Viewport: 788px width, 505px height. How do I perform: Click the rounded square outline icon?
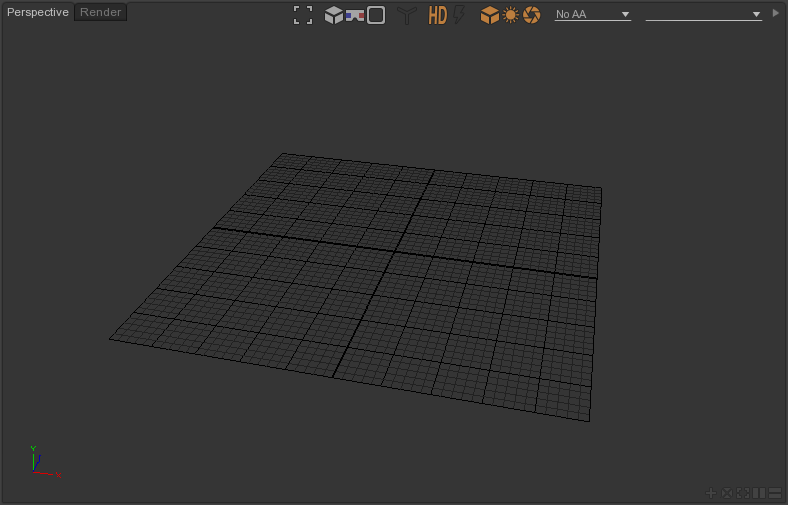point(376,15)
